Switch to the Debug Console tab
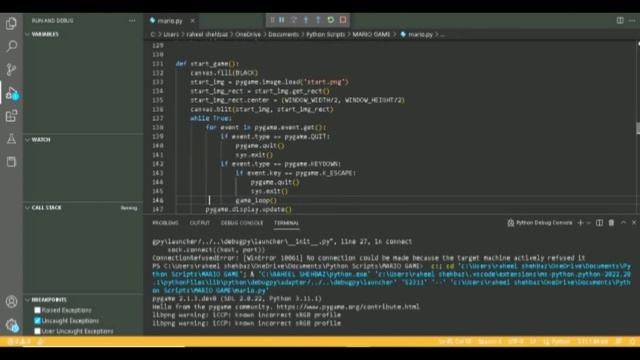Screen dimensions: 640x360 242,223
